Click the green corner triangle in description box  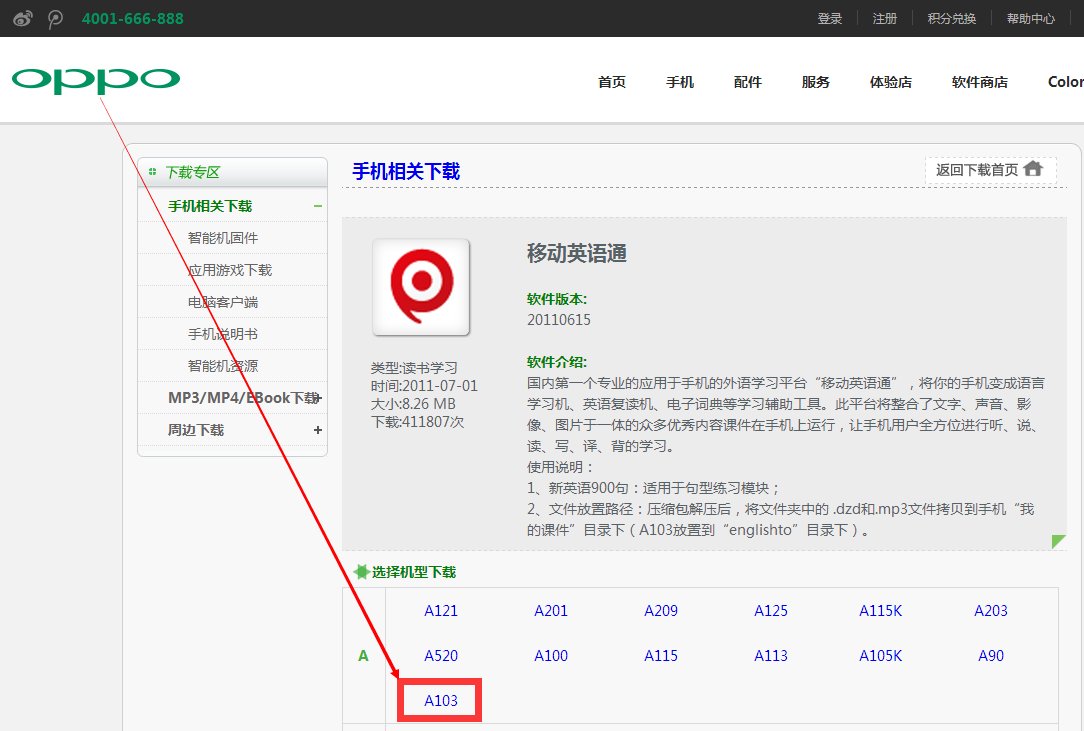point(1058,542)
